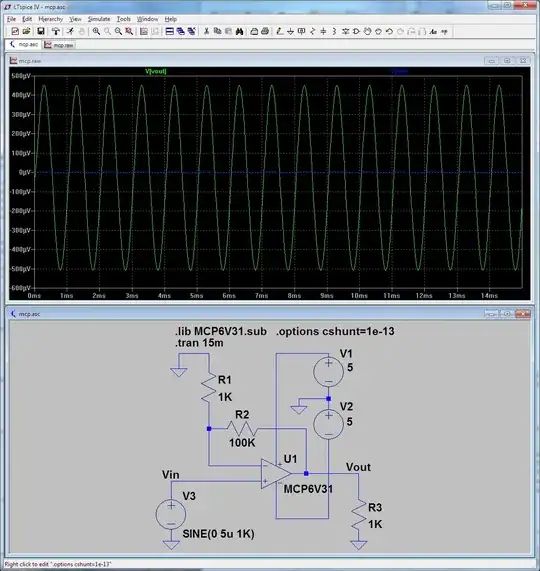
Task: Pick the Capacitor component tool
Action: coord(323,31)
